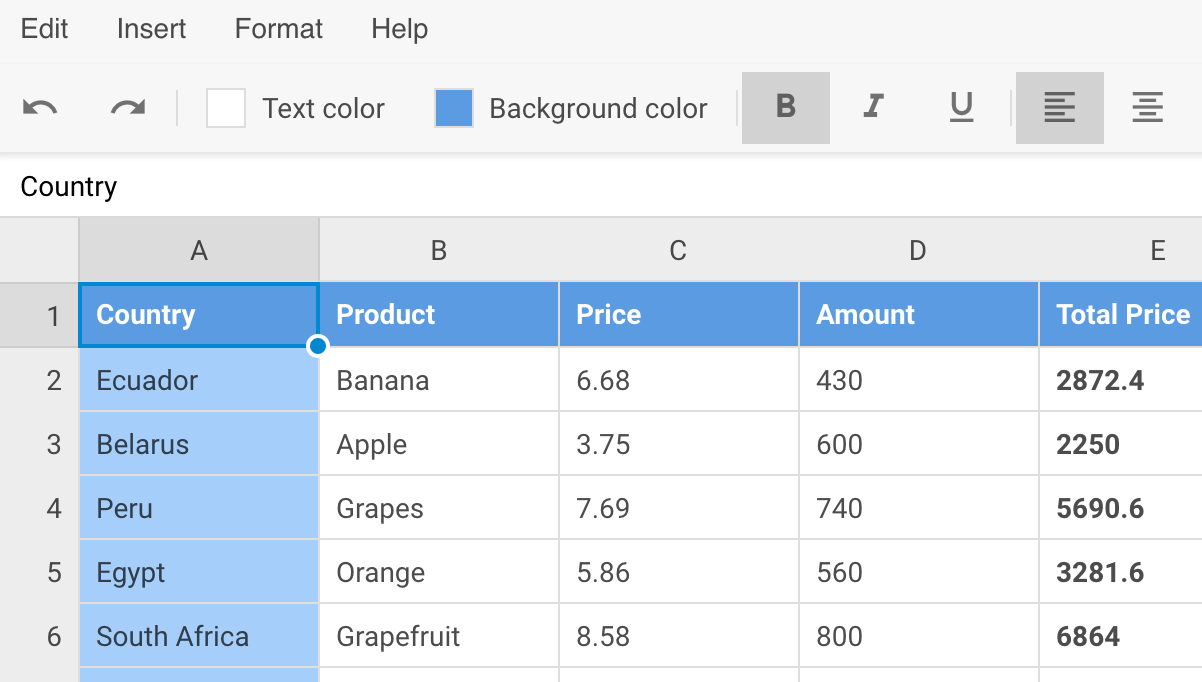Open the Insert menu

151,29
